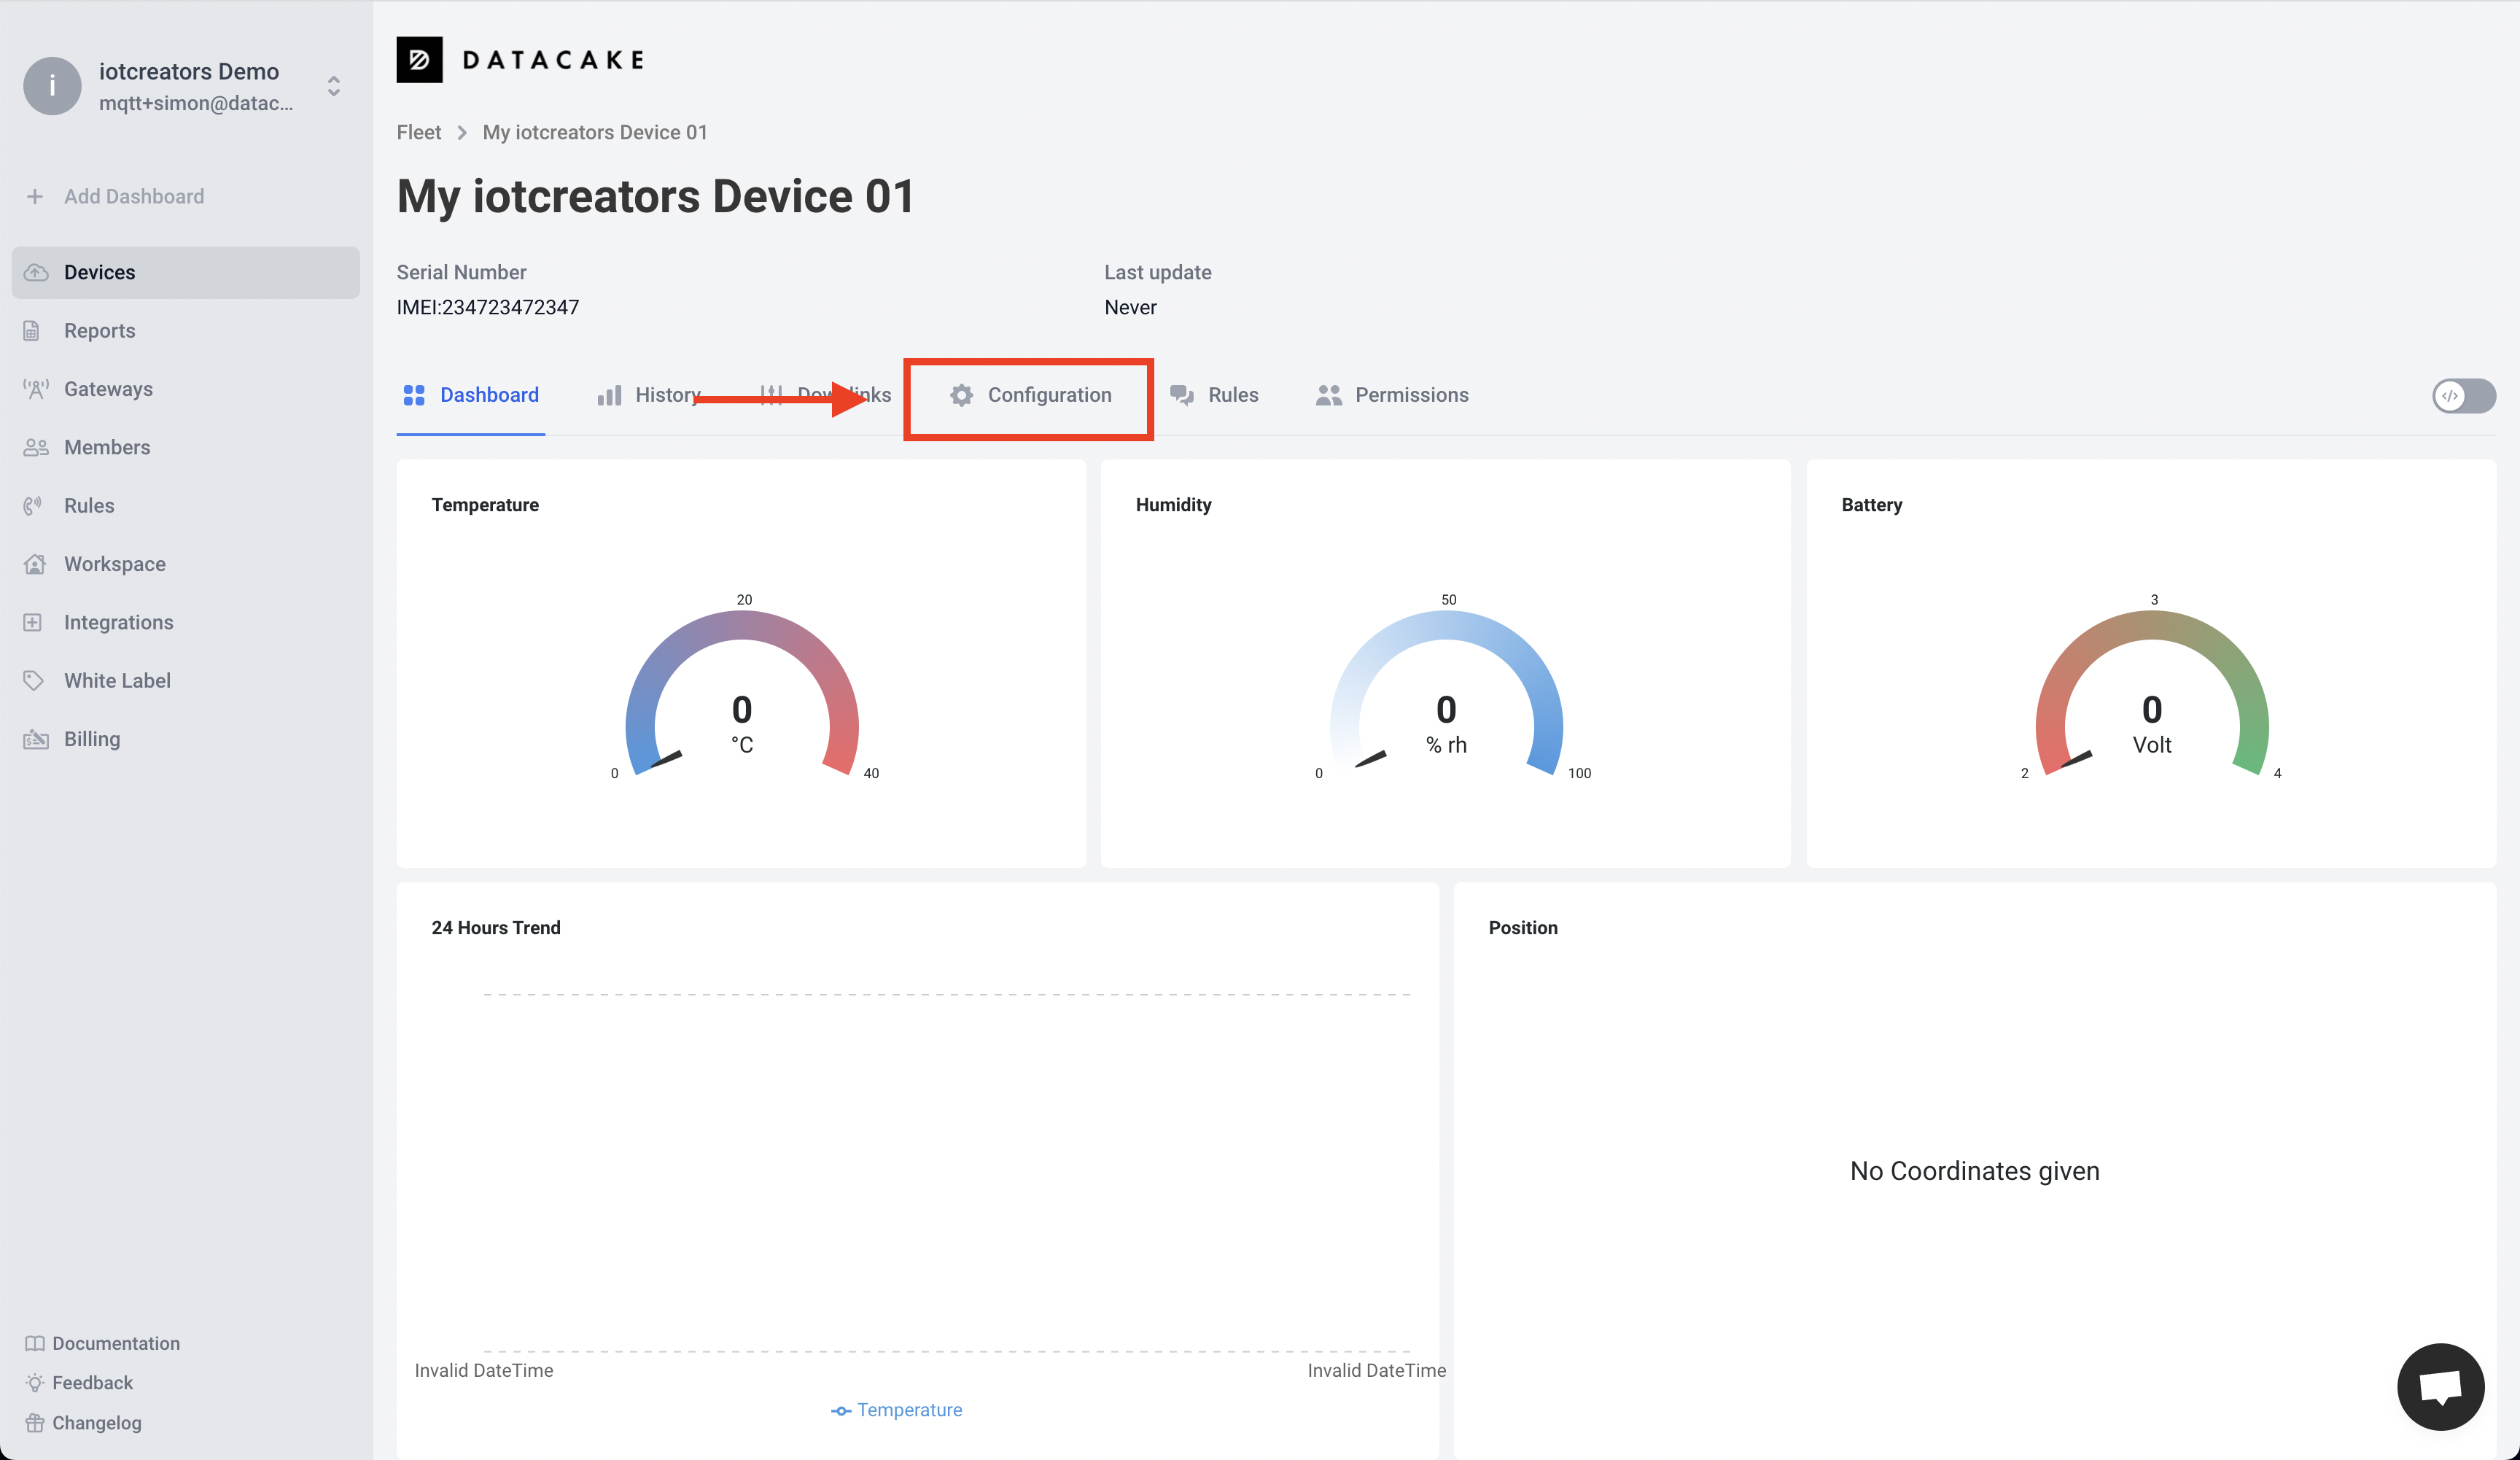Click the Downlinks sliders icon
Image resolution: width=2520 pixels, height=1460 pixels.
[x=771, y=395]
